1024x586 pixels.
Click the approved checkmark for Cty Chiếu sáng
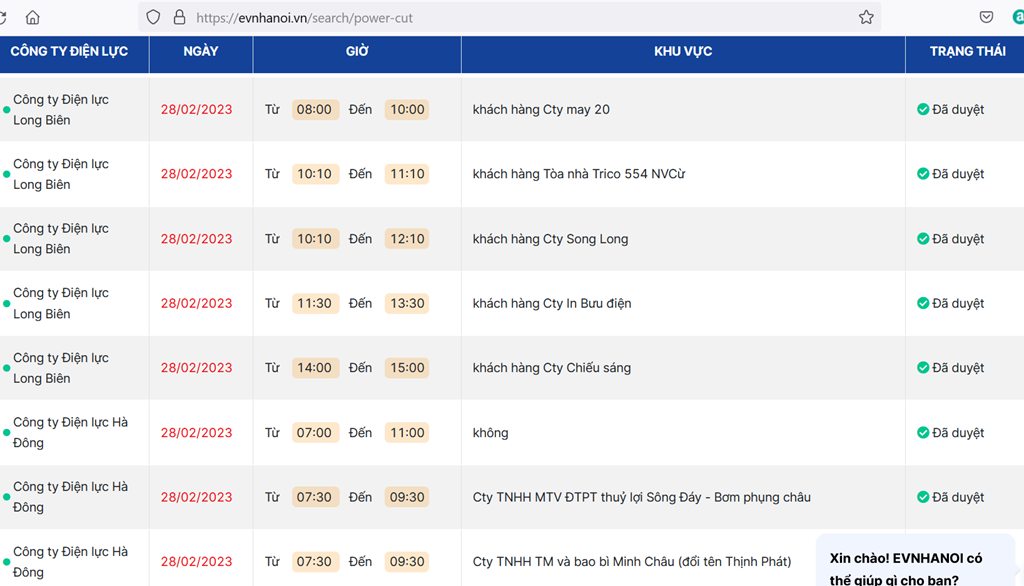pos(923,368)
